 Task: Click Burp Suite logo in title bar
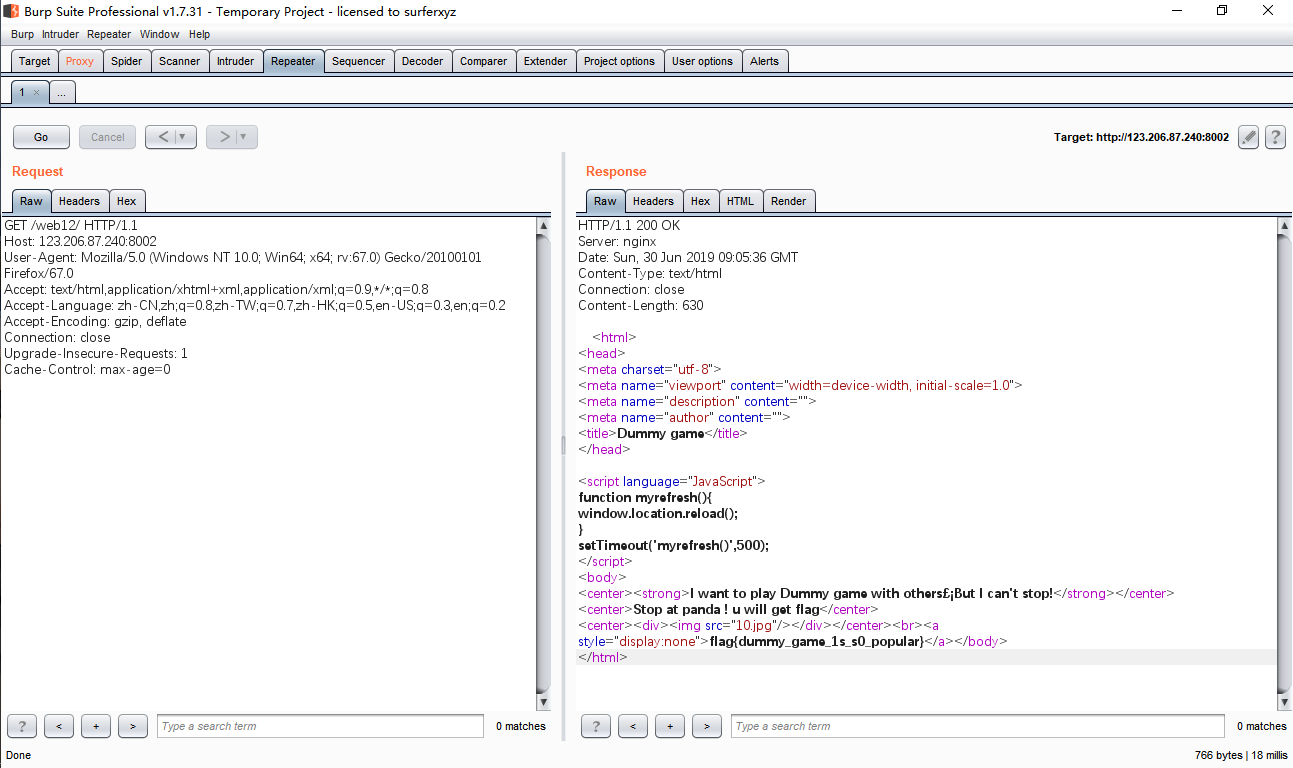[x=12, y=11]
